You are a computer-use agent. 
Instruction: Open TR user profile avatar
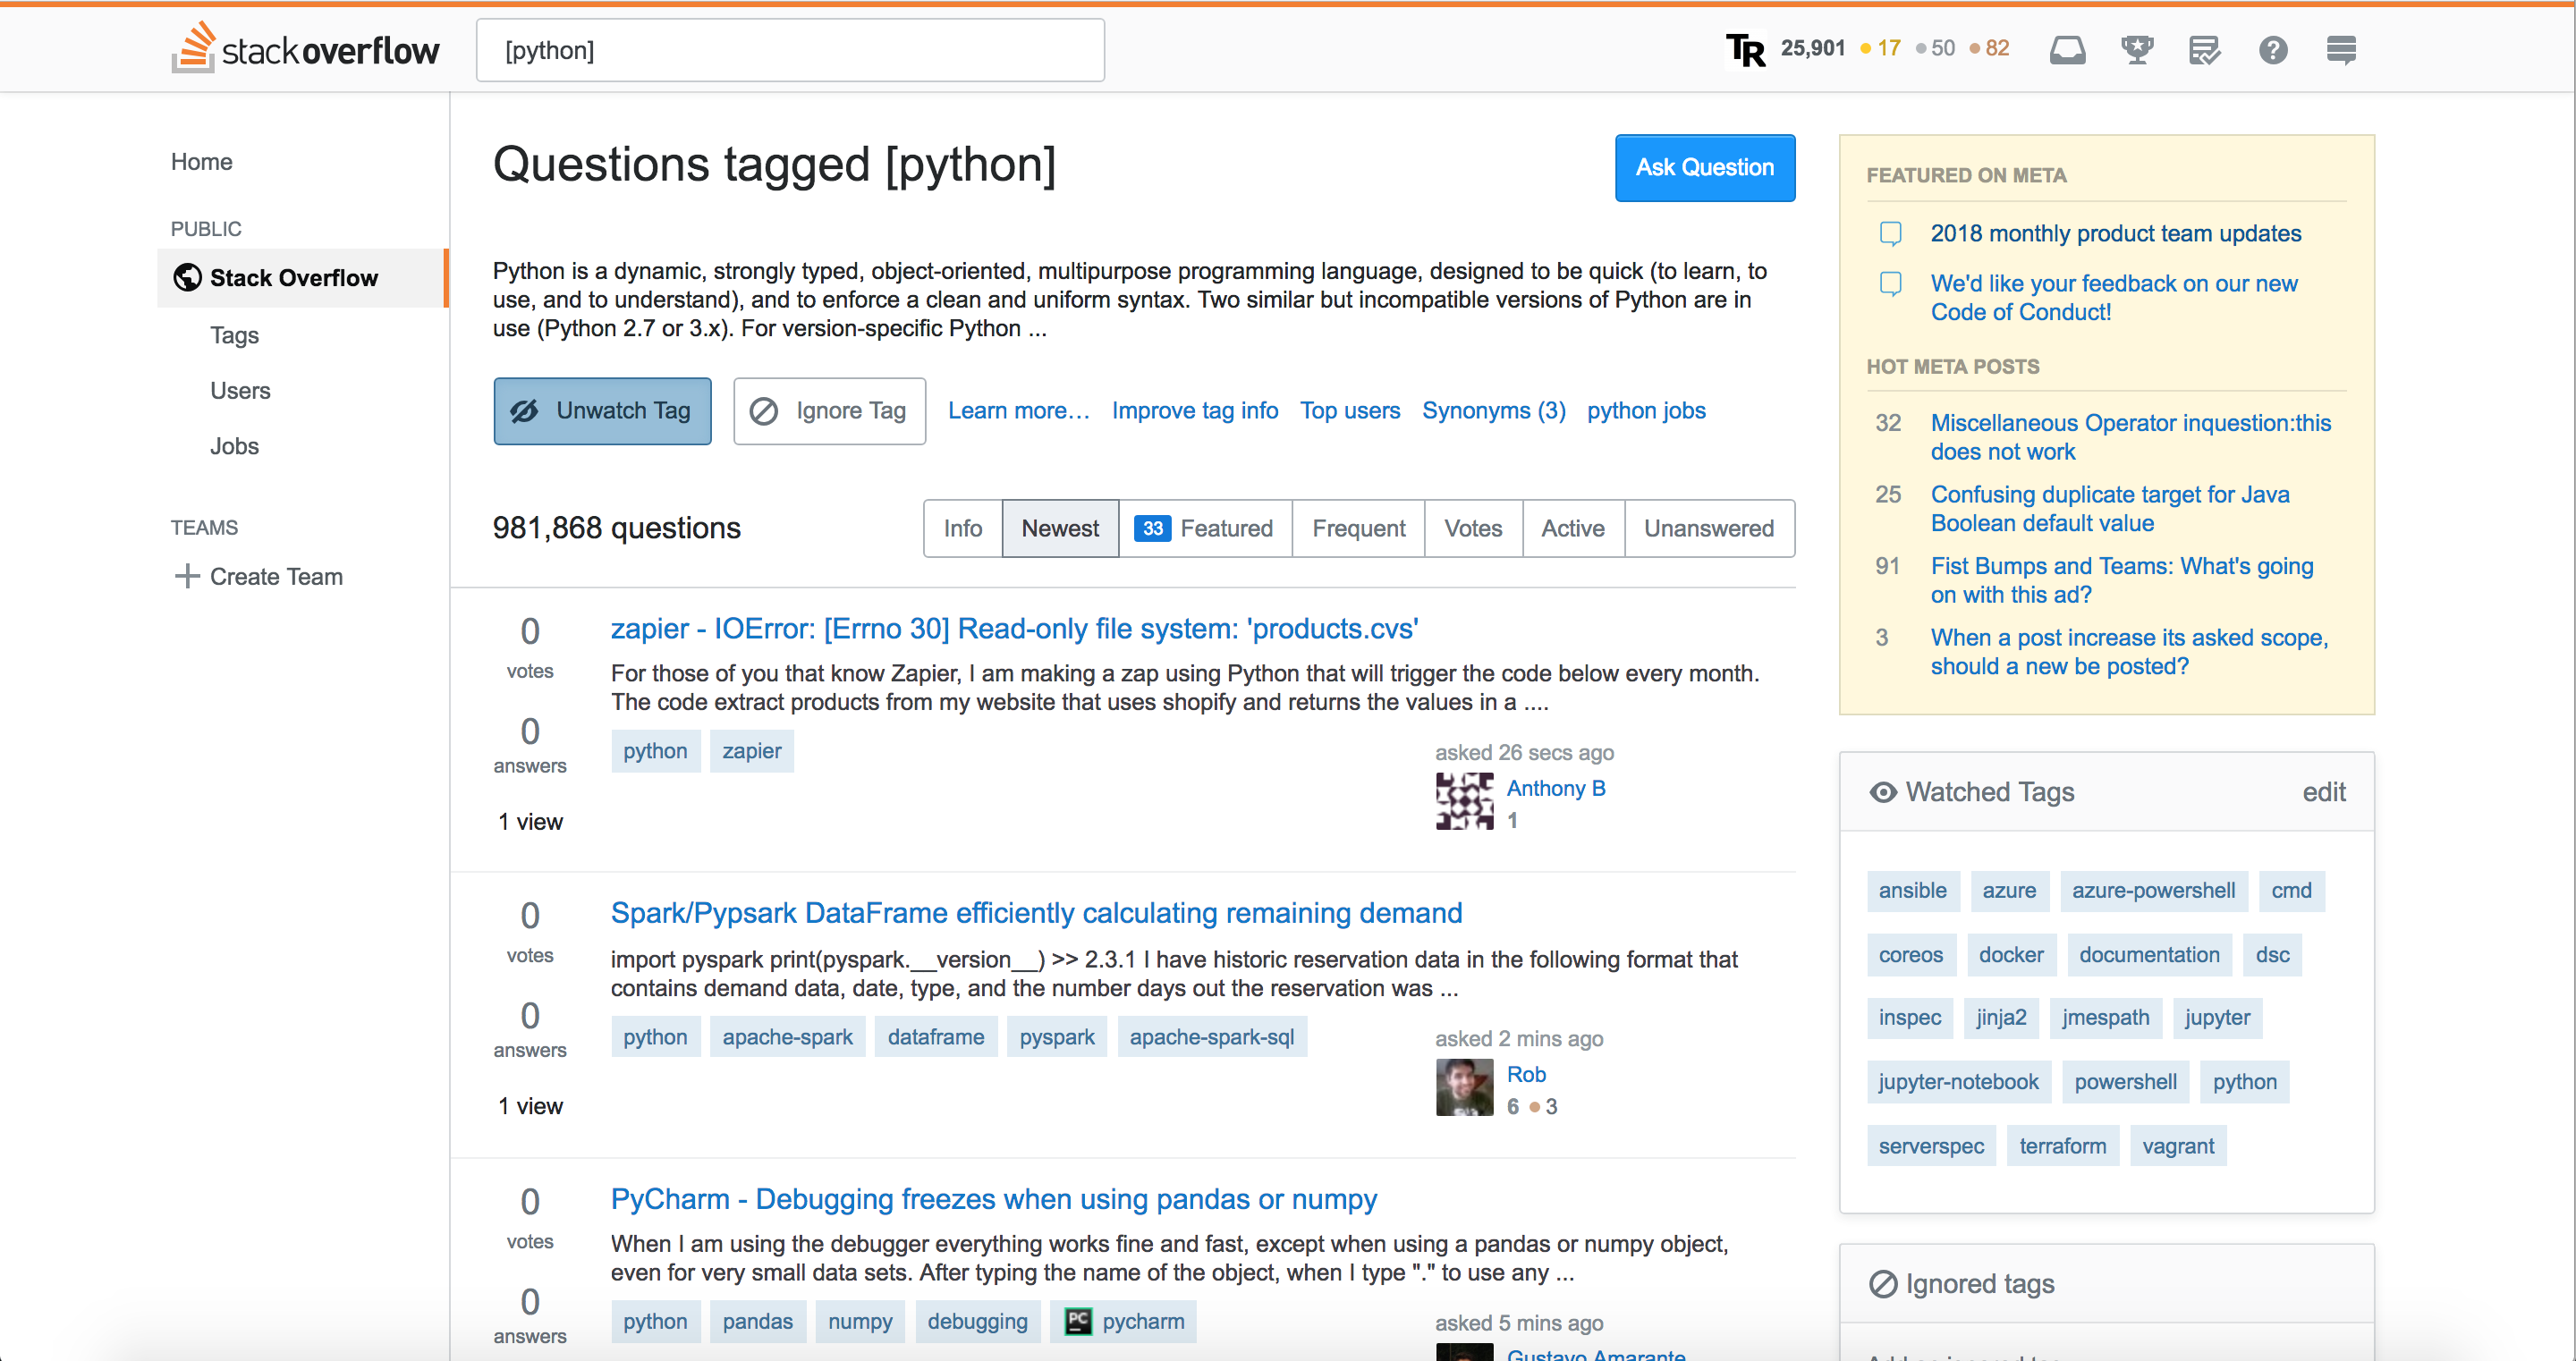point(1746,49)
